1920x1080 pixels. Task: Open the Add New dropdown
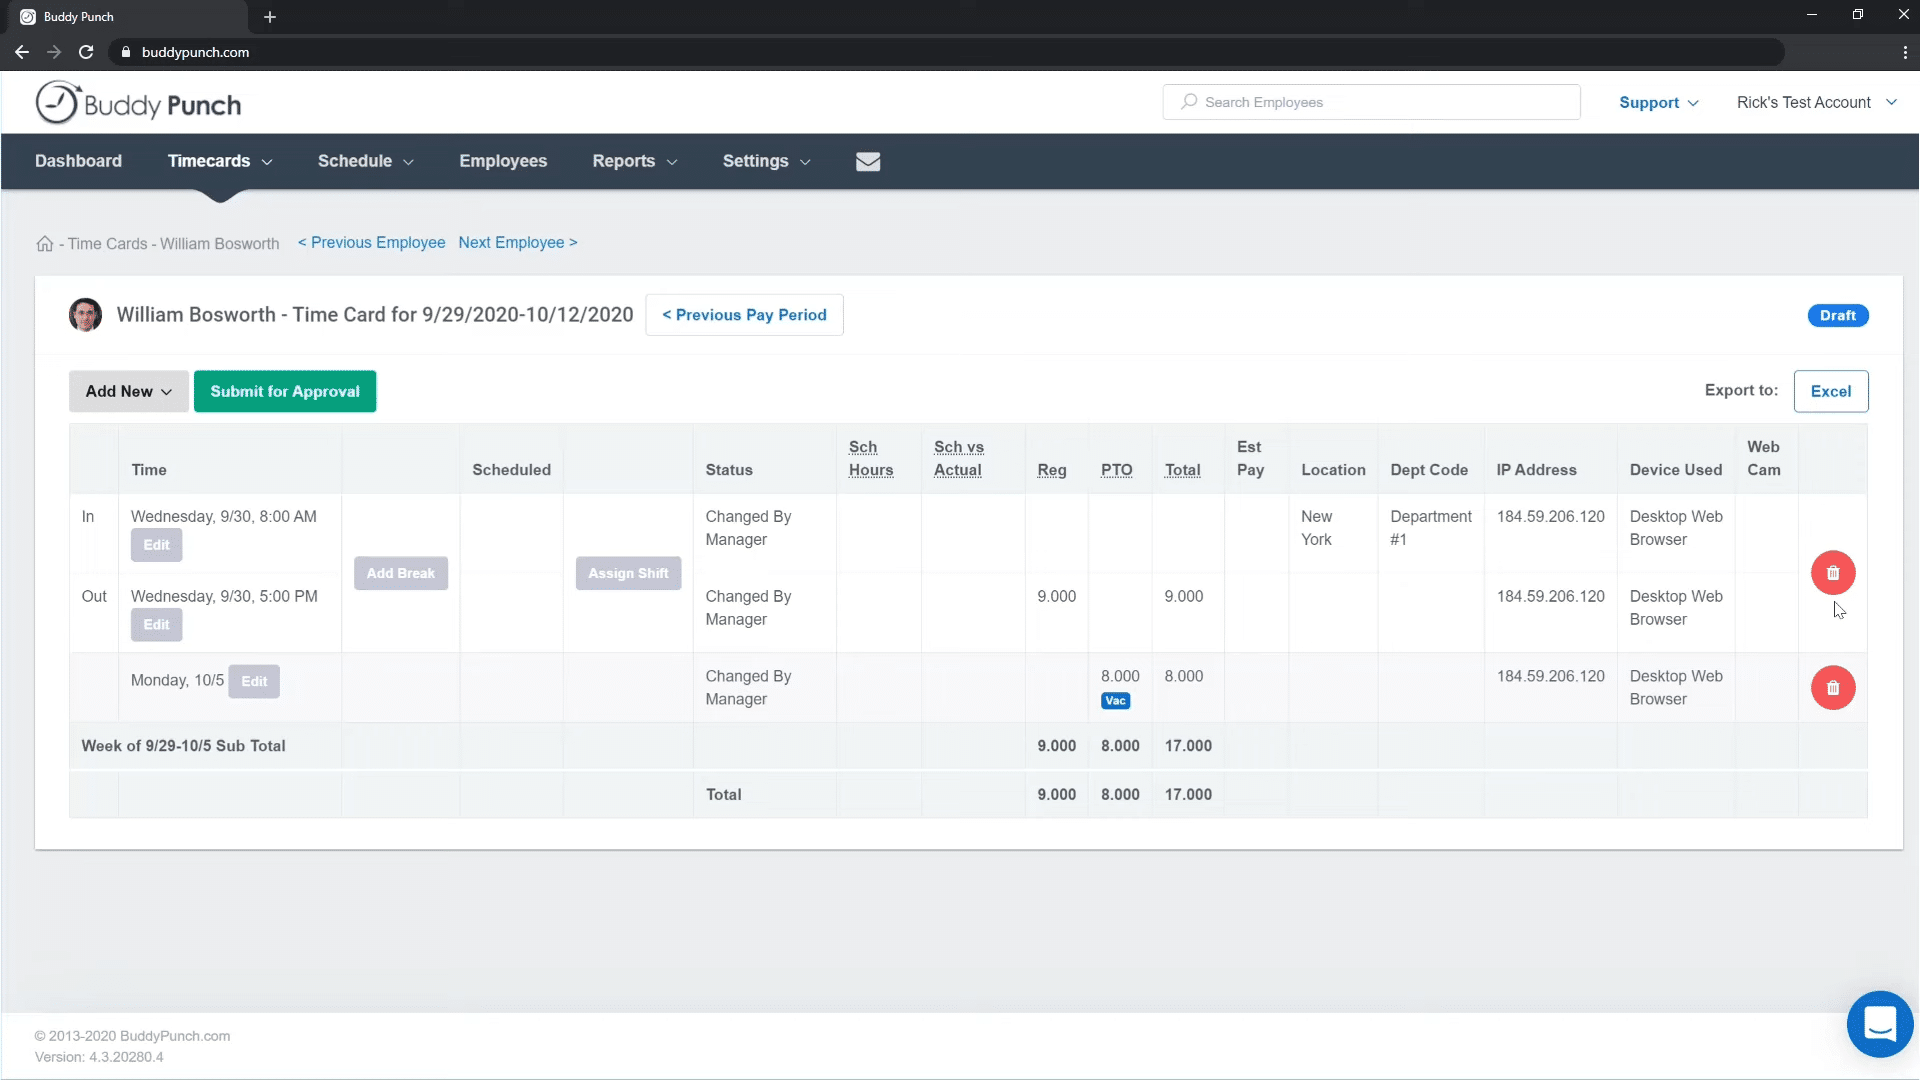tap(129, 391)
